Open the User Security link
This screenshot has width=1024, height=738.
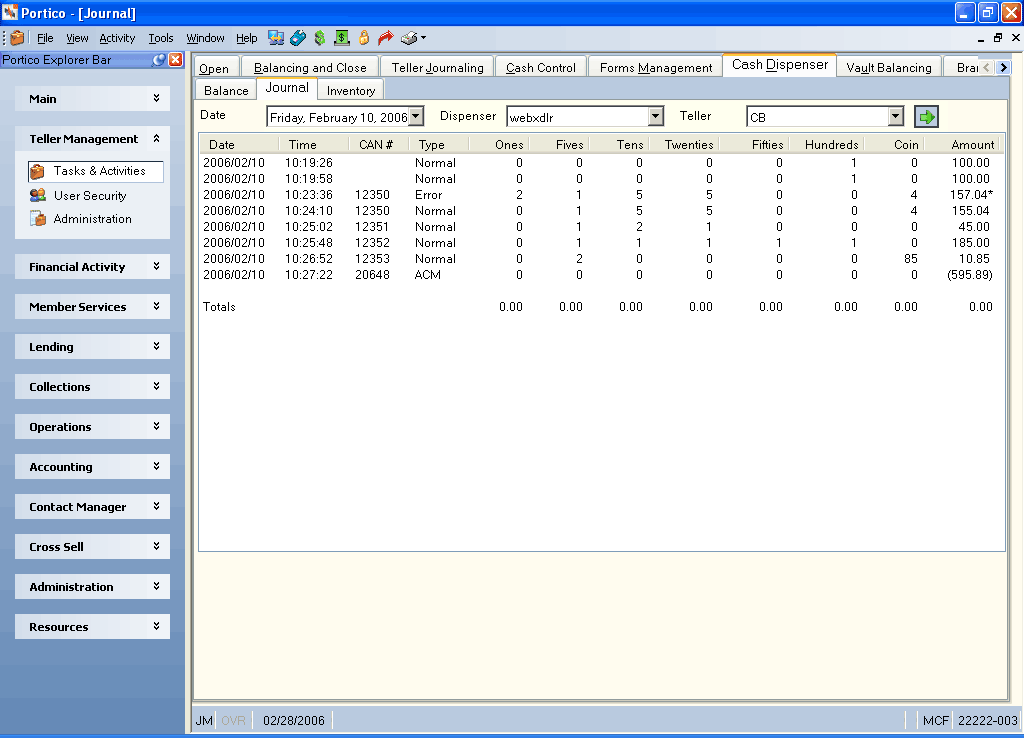[x=90, y=195]
